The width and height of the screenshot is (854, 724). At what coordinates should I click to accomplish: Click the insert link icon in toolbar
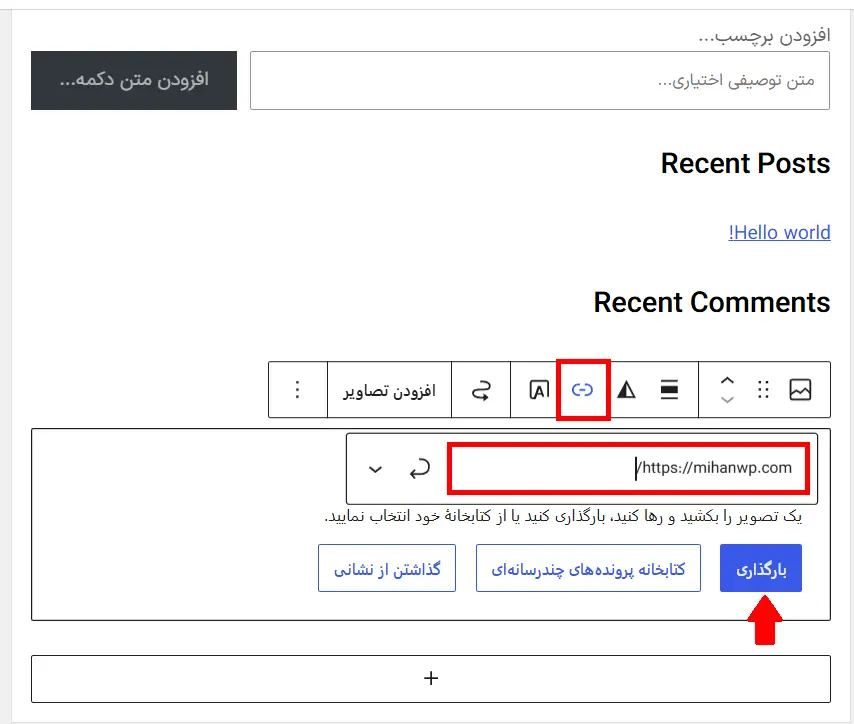(582, 390)
